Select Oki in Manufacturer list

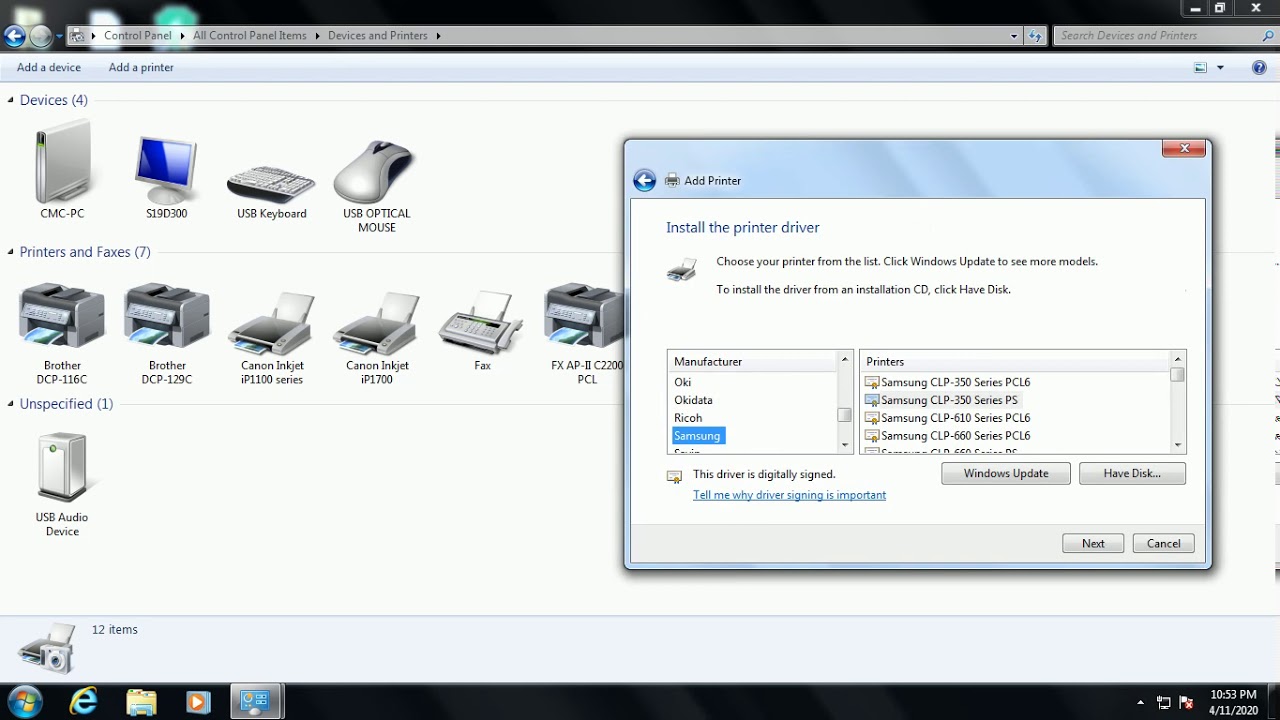[683, 382]
